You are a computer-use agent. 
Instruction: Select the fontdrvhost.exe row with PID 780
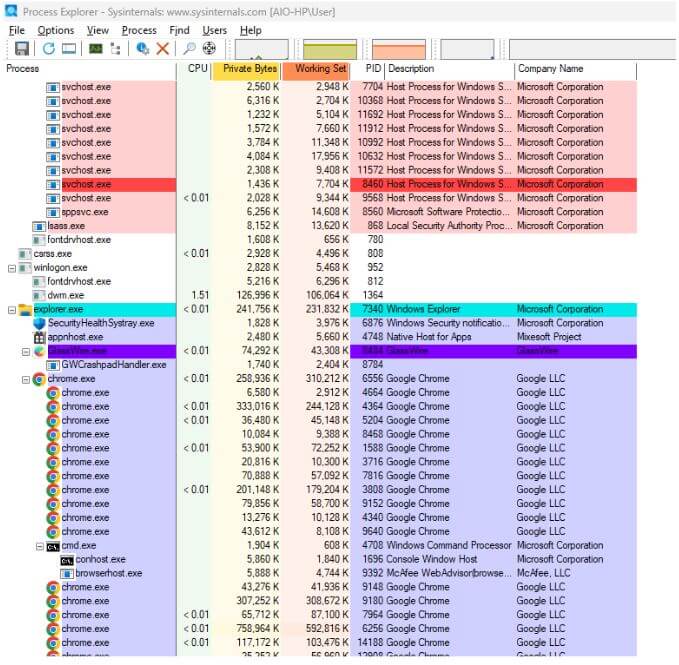click(320, 240)
